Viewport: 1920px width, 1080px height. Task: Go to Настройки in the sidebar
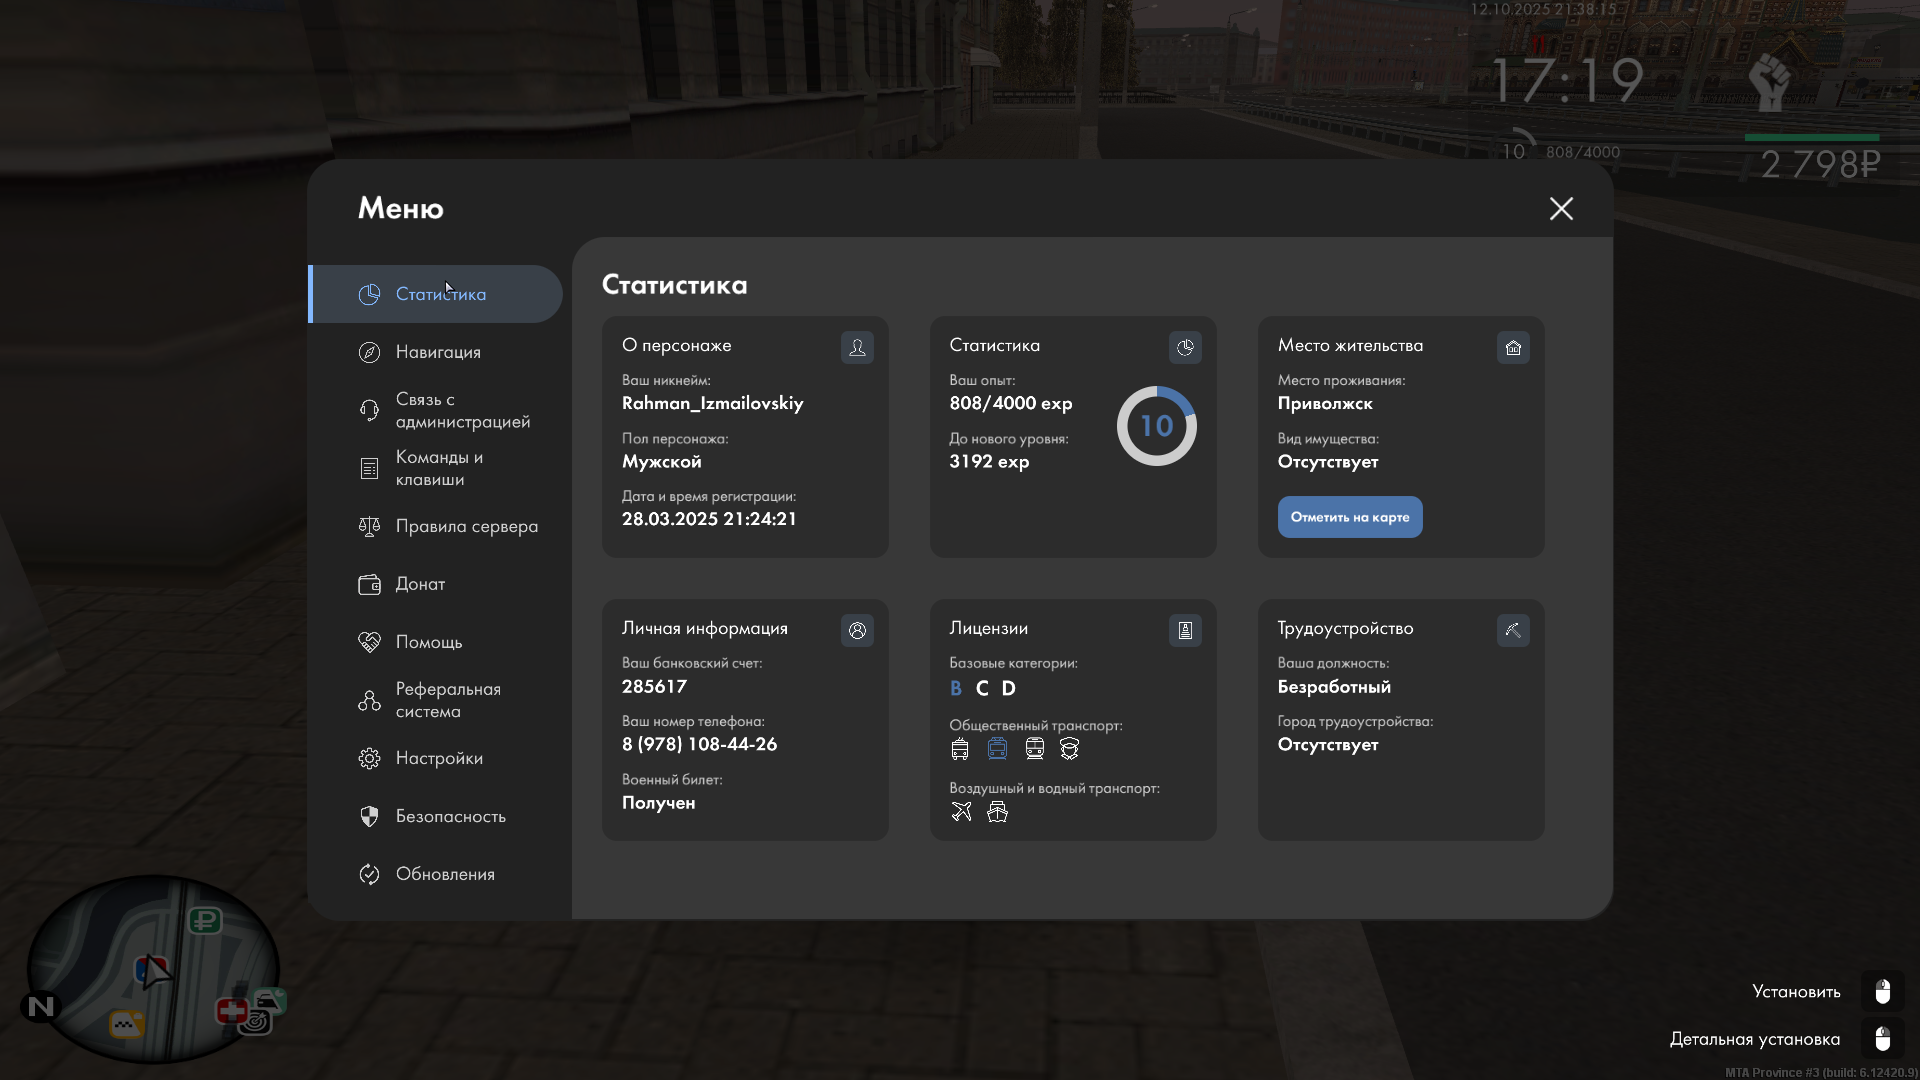(x=439, y=758)
